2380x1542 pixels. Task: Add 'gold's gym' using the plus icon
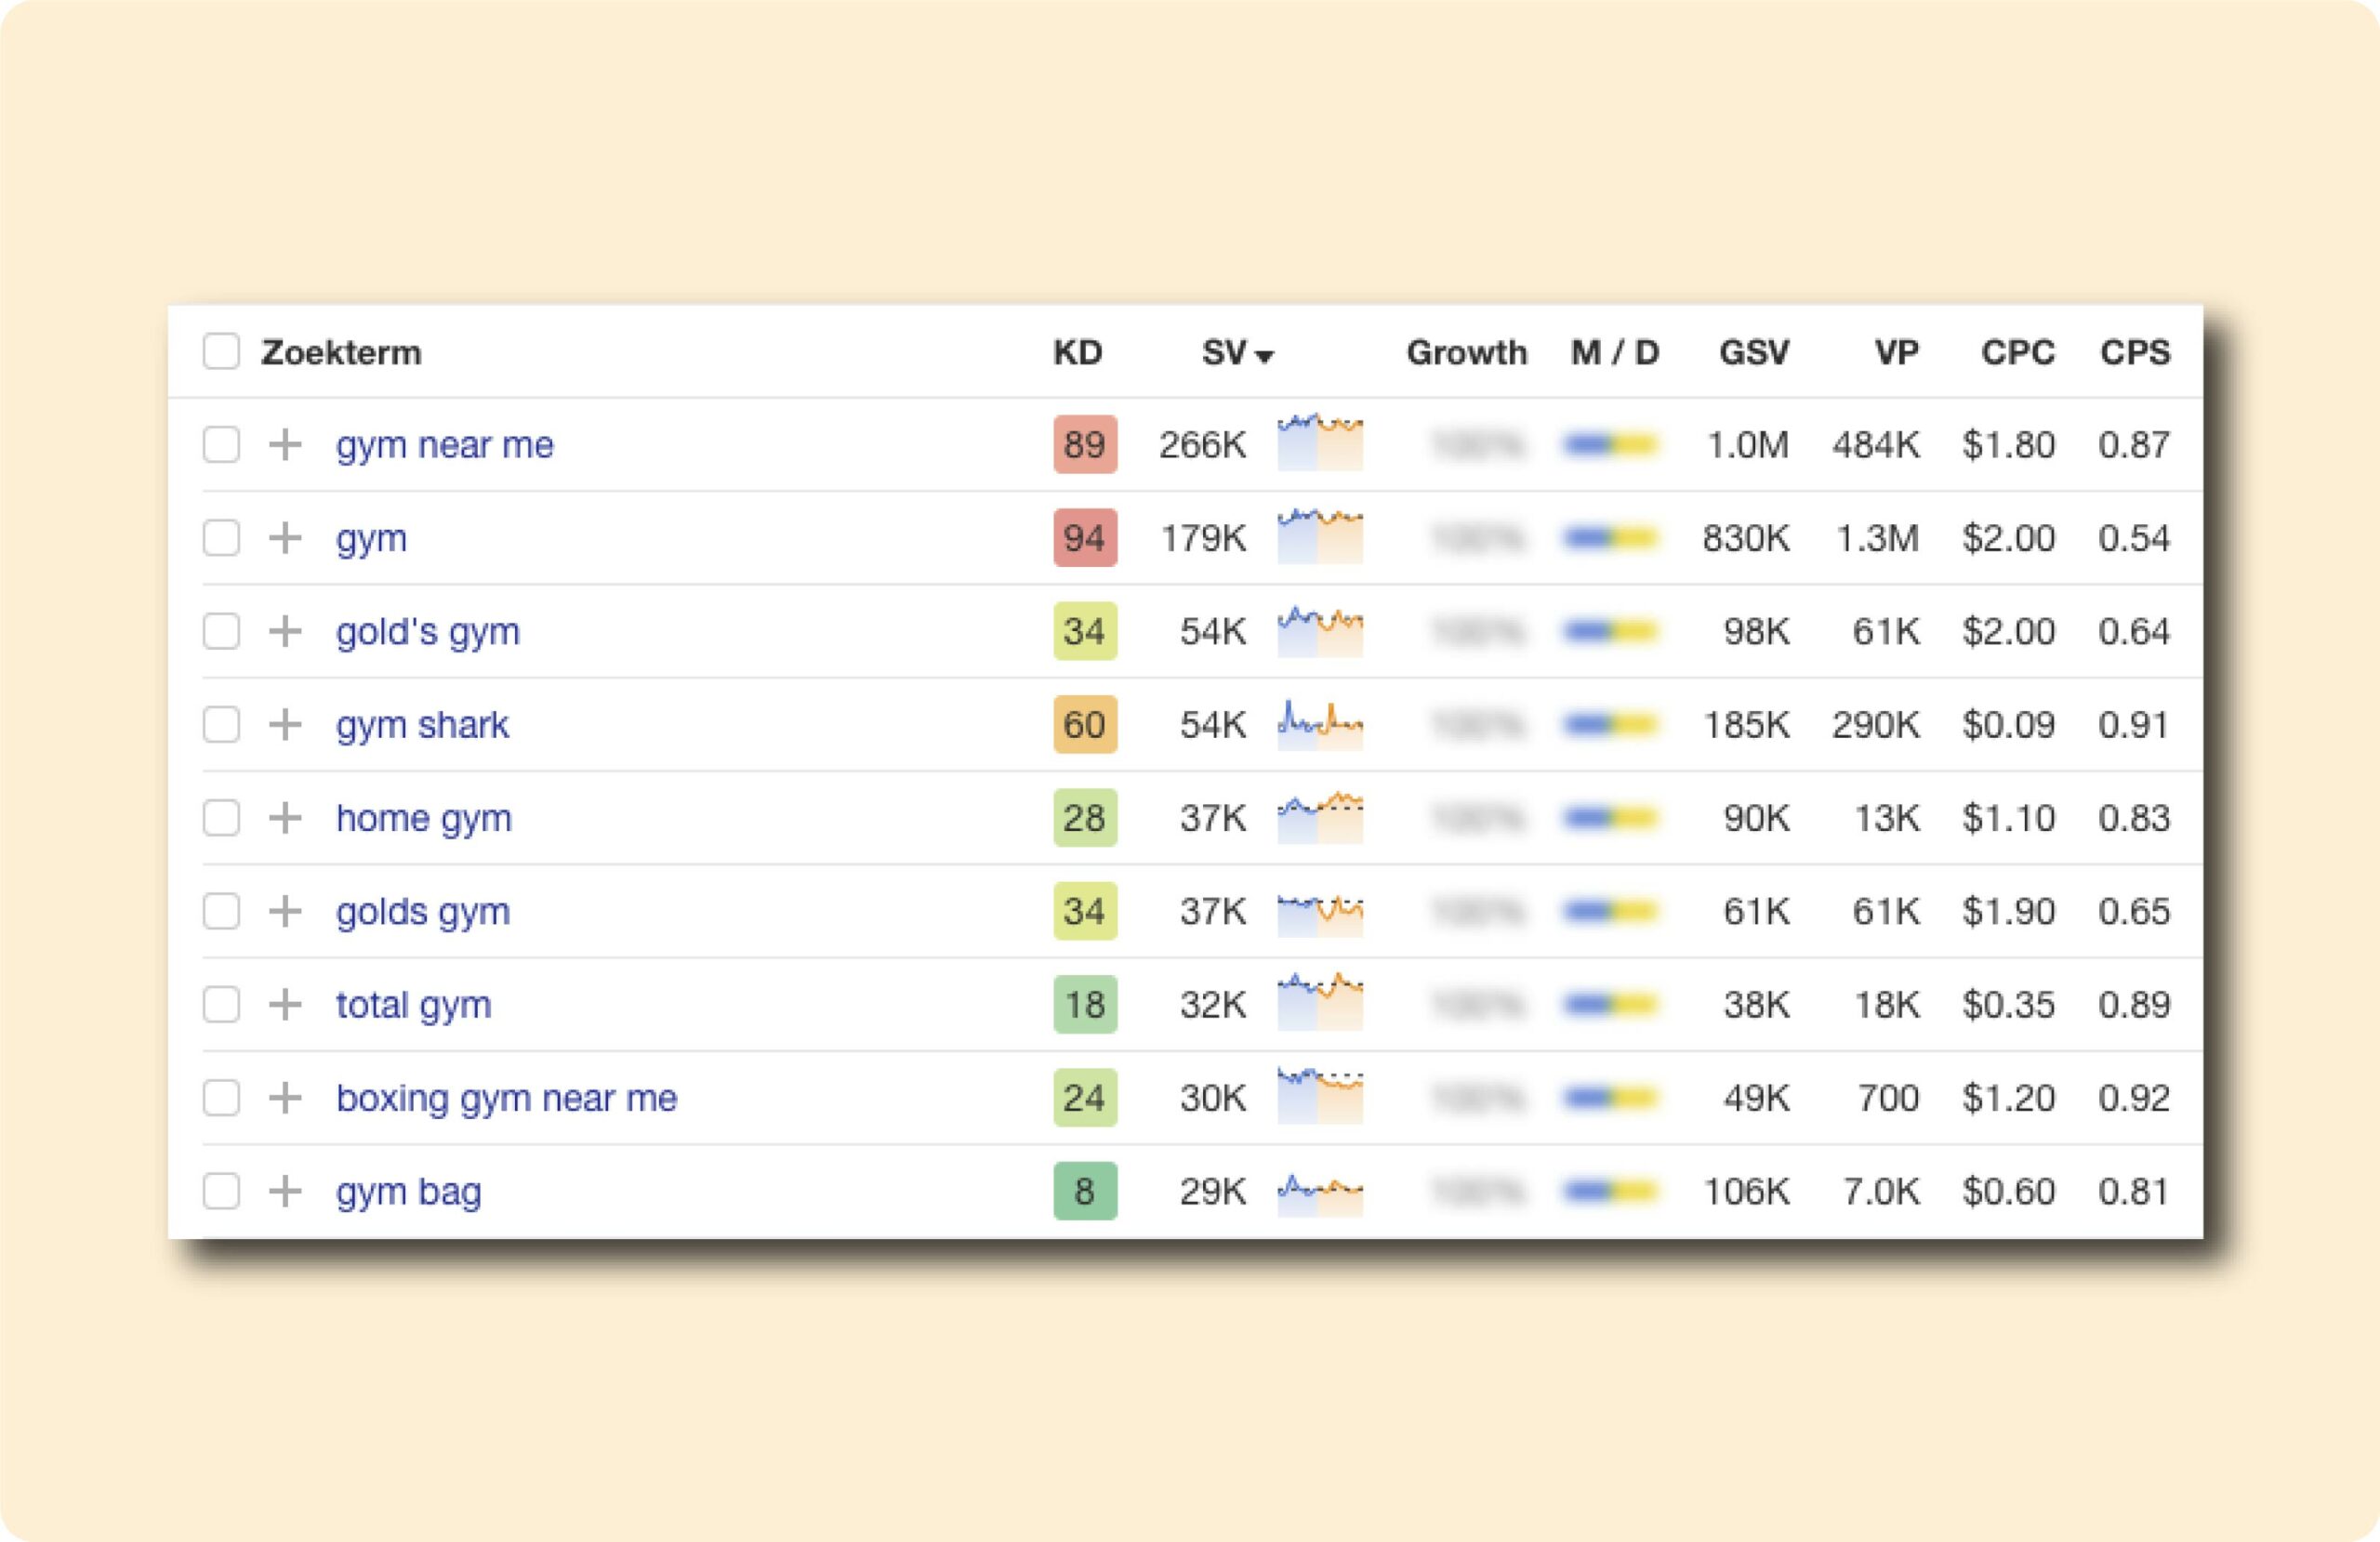(x=285, y=631)
